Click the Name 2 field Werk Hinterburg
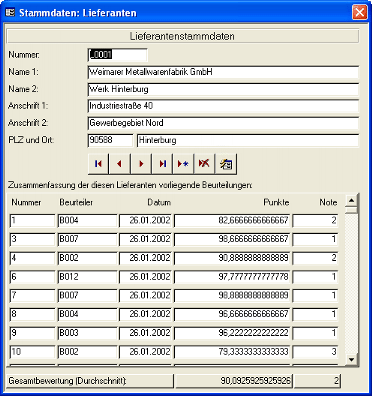This screenshot has width=372, height=396. [223, 89]
